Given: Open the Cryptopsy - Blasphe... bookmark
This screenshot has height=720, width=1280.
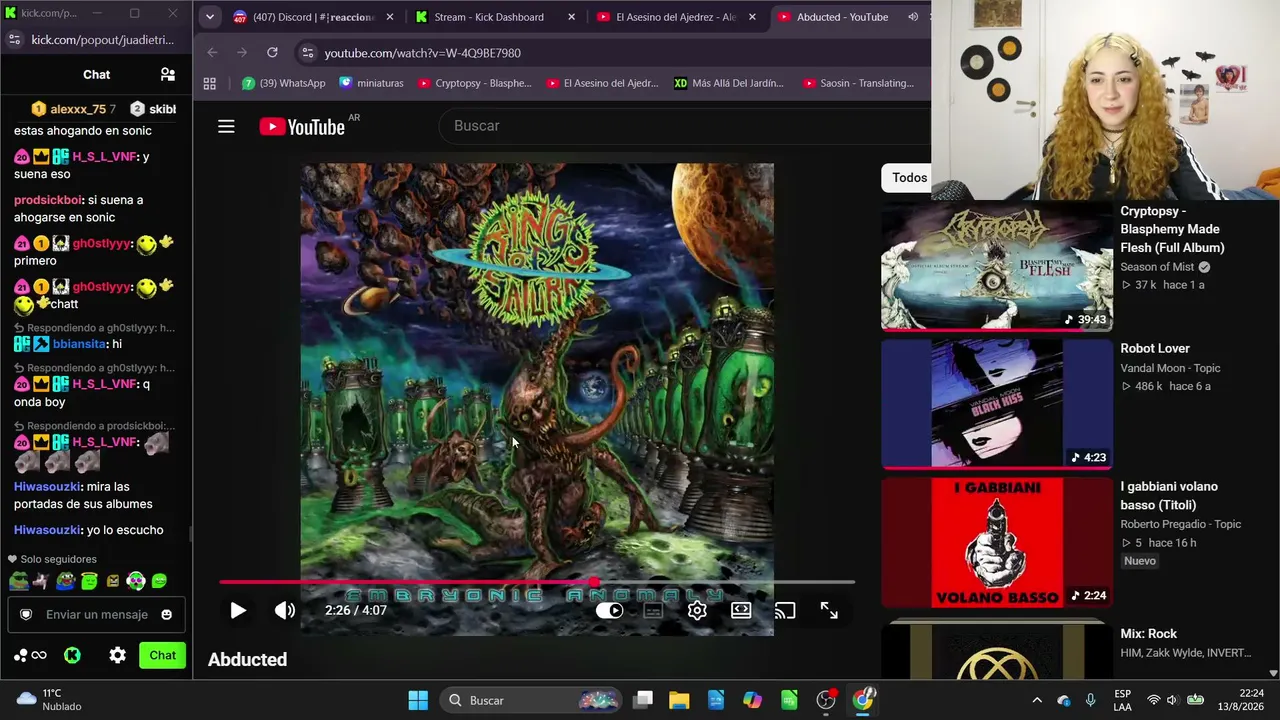Looking at the screenshot, I should (x=474, y=84).
